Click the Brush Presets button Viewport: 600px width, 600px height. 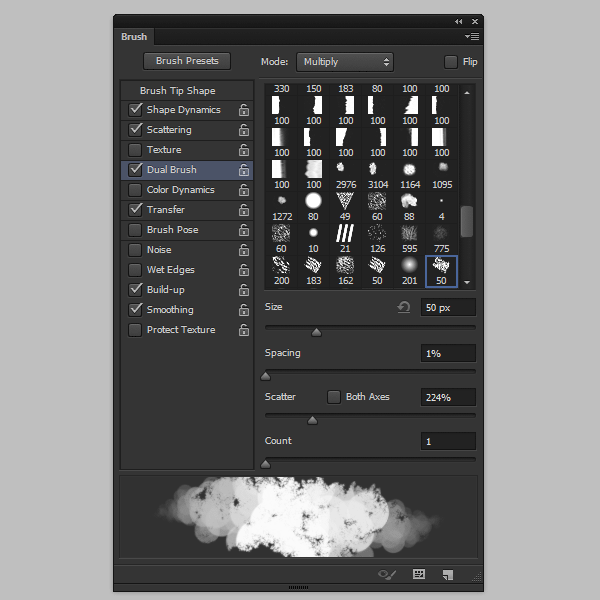(x=187, y=61)
